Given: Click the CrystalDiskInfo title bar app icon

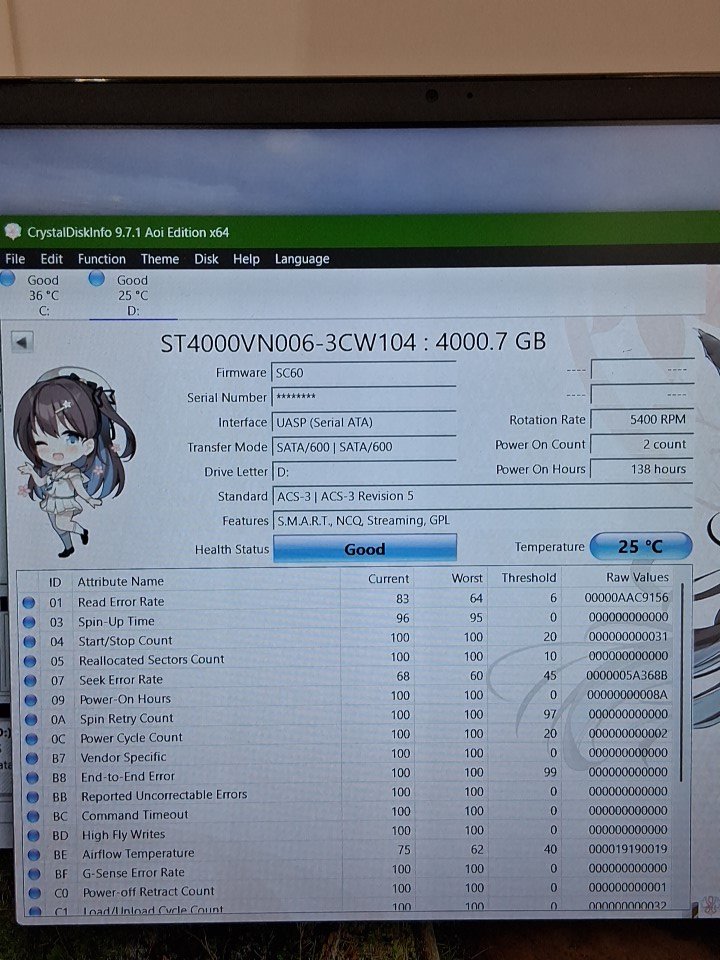Looking at the screenshot, I should tap(12, 232).
